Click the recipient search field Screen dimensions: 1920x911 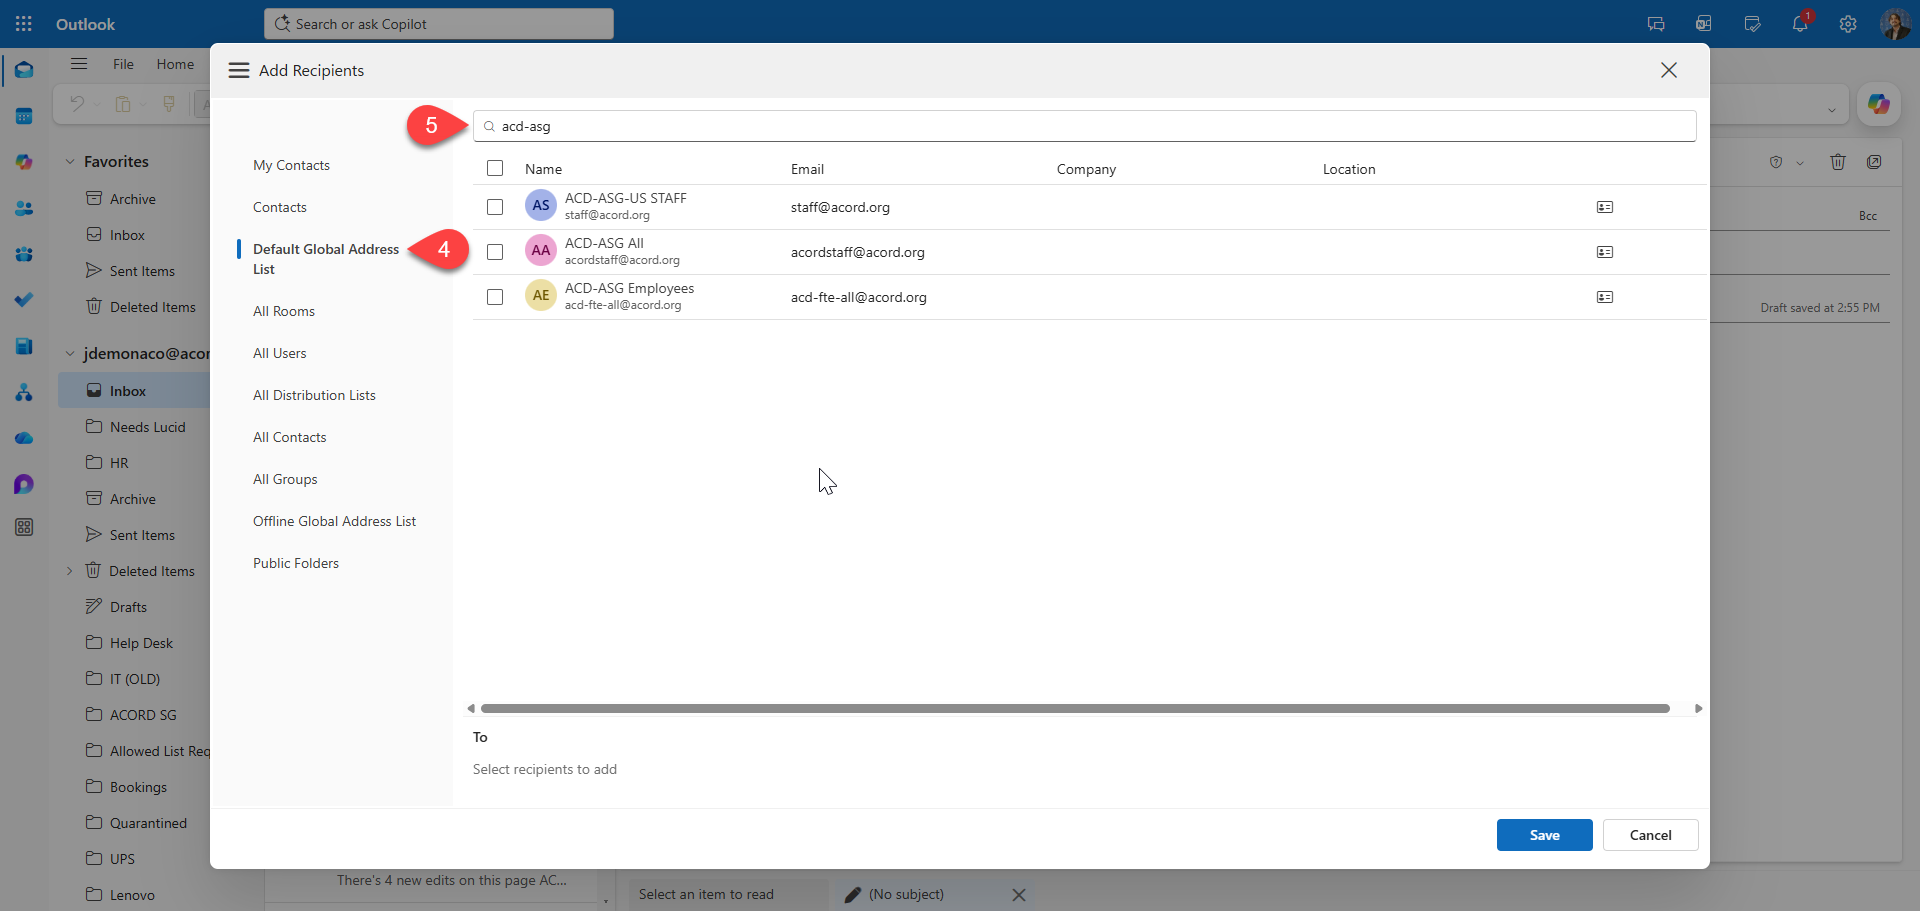click(1085, 126)
